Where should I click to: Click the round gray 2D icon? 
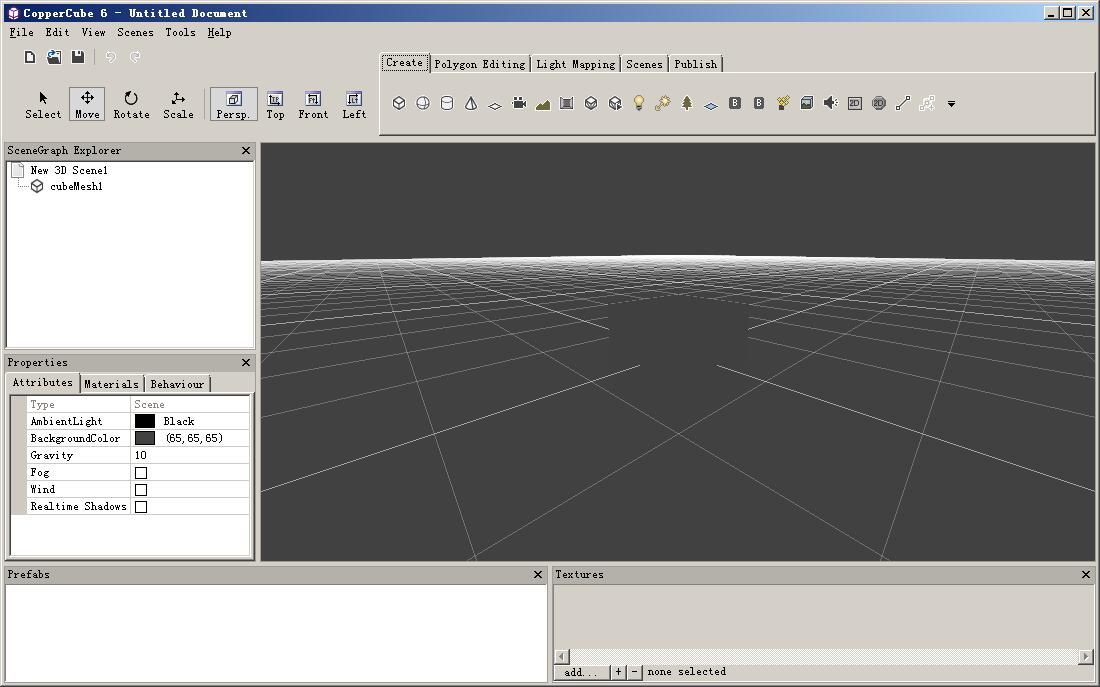(x=879, y=103)
